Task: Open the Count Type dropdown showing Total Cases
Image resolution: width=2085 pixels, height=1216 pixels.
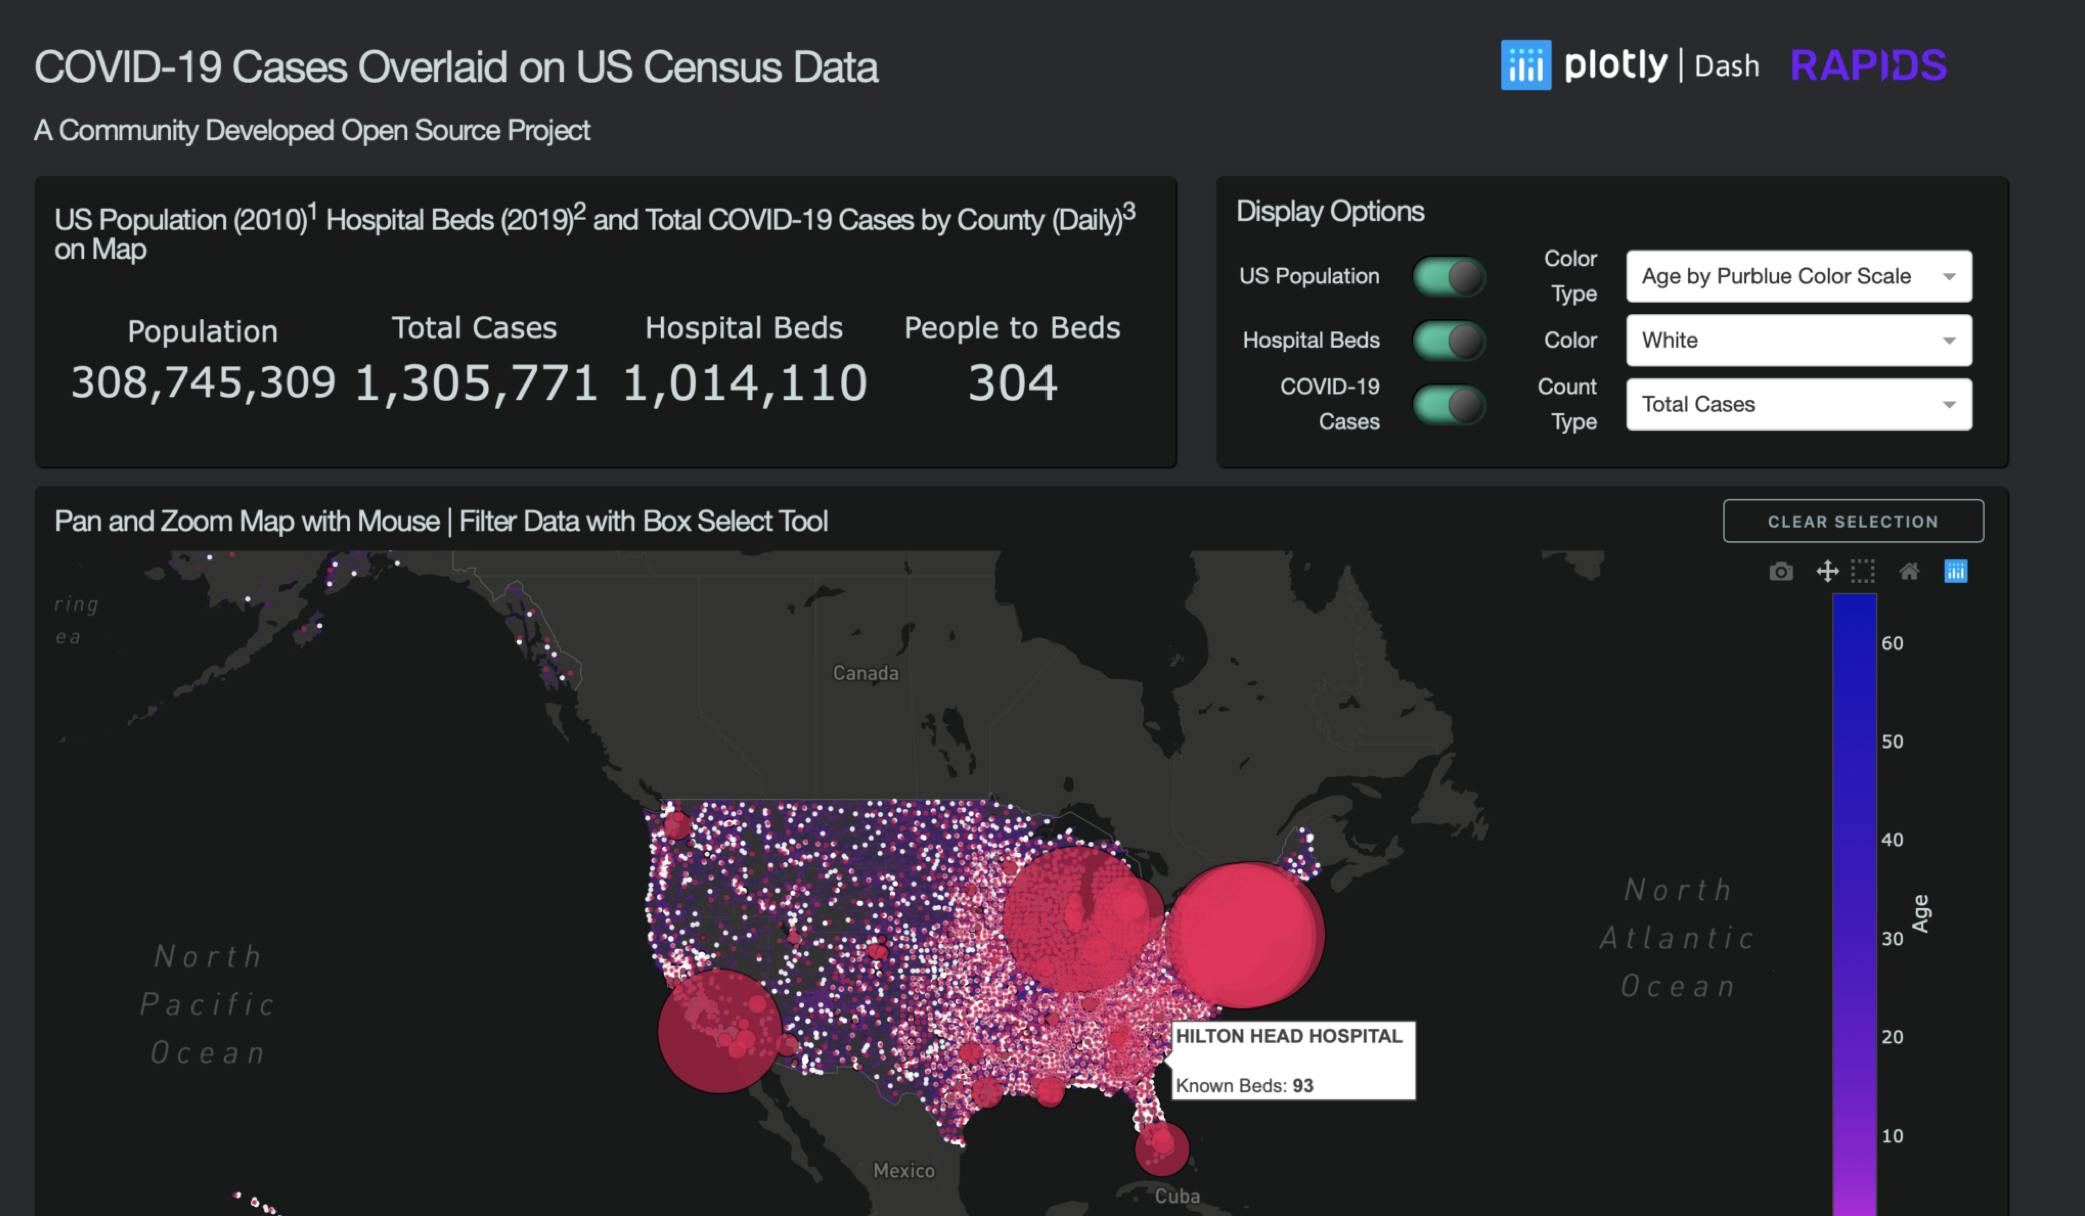Action: pos(1797,404)
